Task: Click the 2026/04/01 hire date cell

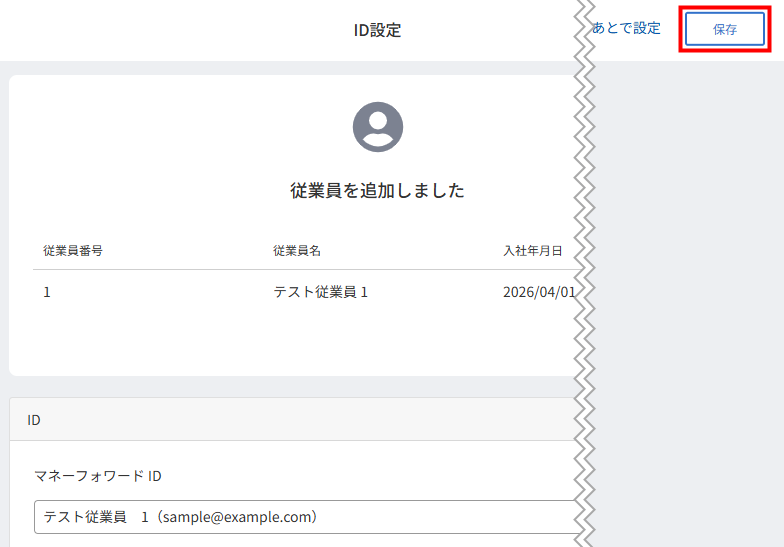Action: tap(539, 293)
